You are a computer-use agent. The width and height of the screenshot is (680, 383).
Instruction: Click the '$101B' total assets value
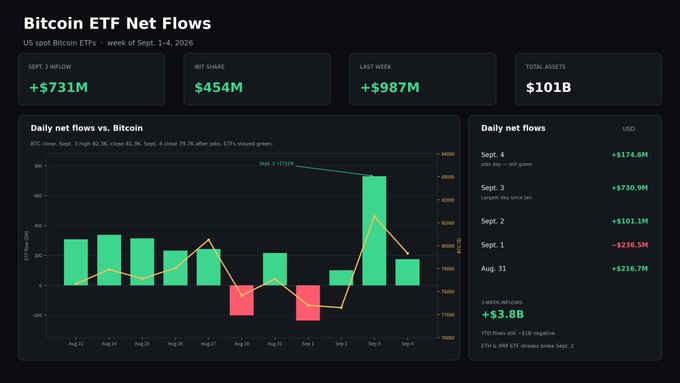pyautogui.click(x=549, y=88)
